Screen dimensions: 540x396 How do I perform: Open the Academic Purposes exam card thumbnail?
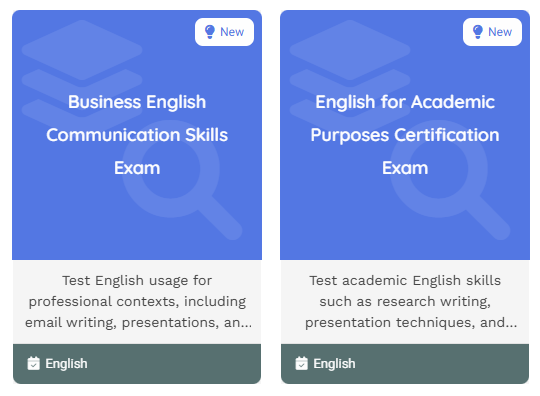pyautogui.click(x=405, y=135)
